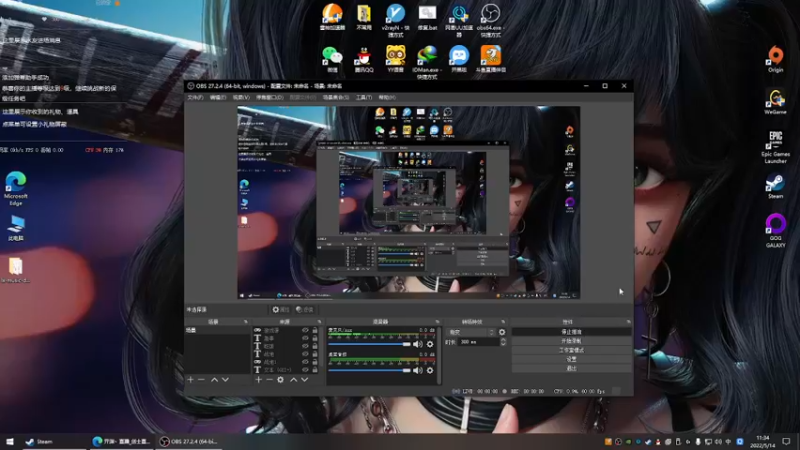Move scene up with arrow in Scenes dock
This screenshot has width=800, height=450.
pos(214,380)
